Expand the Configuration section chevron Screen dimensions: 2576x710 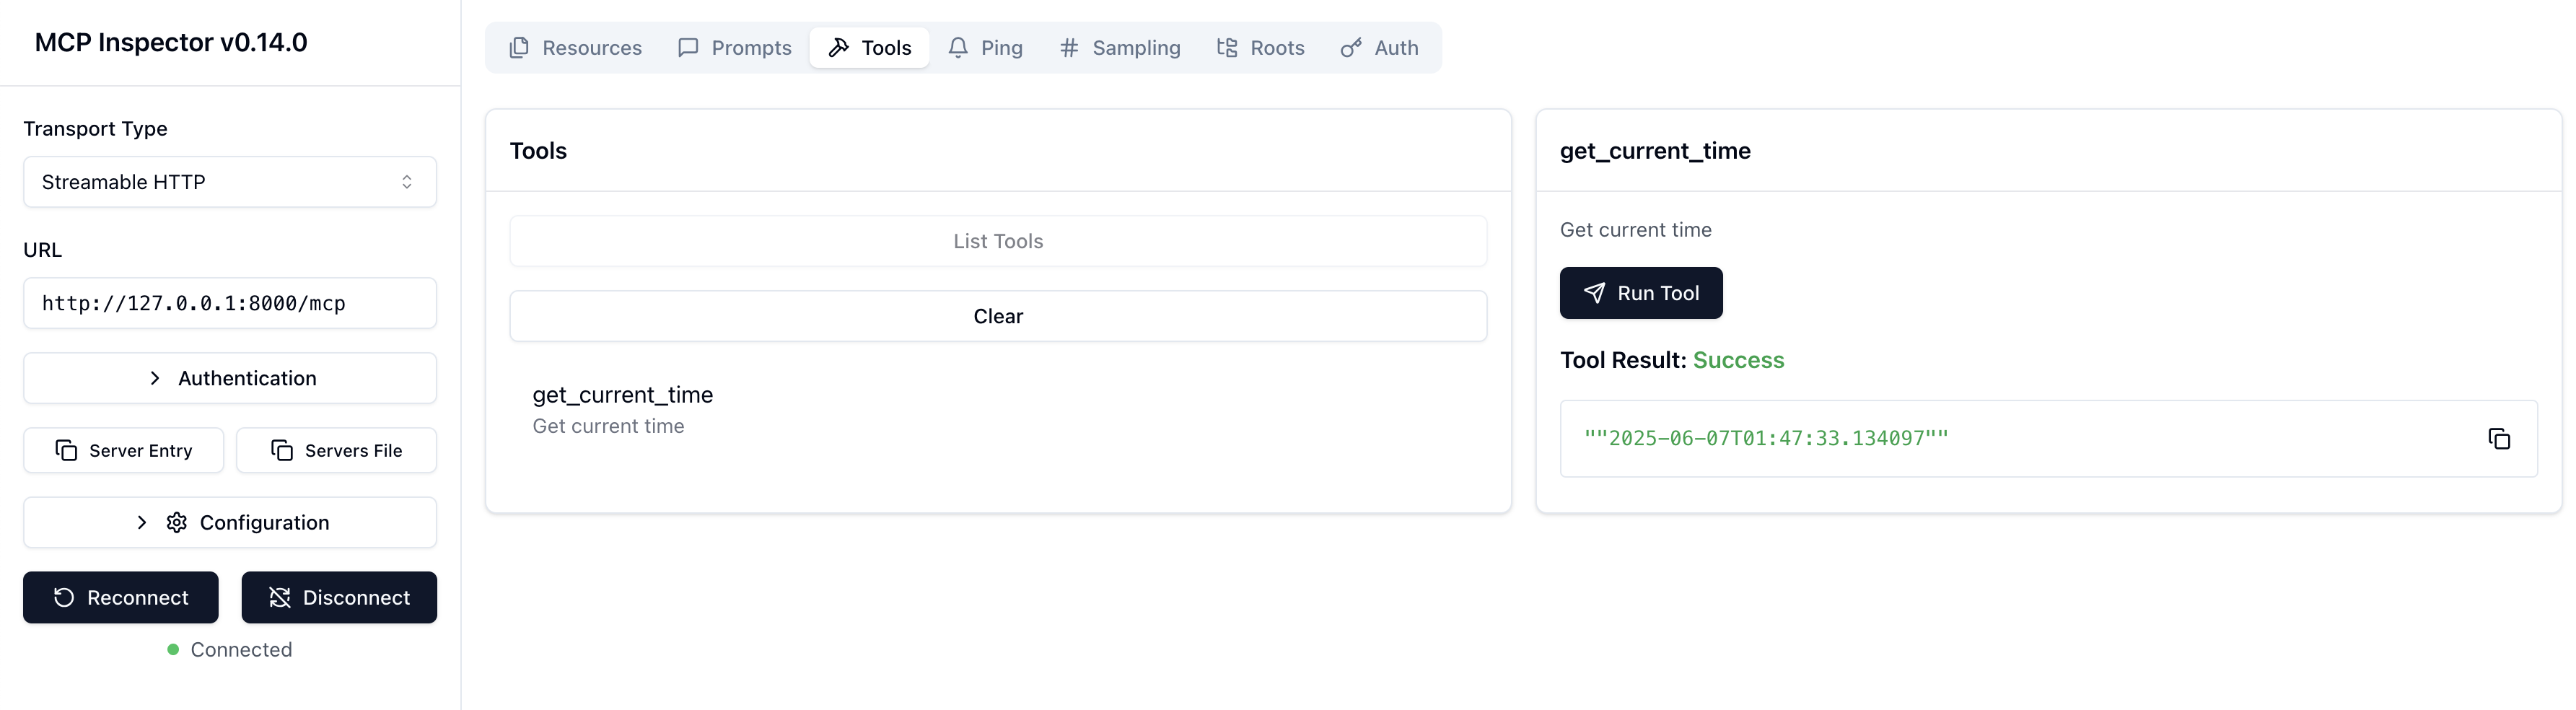click(142, 522)
